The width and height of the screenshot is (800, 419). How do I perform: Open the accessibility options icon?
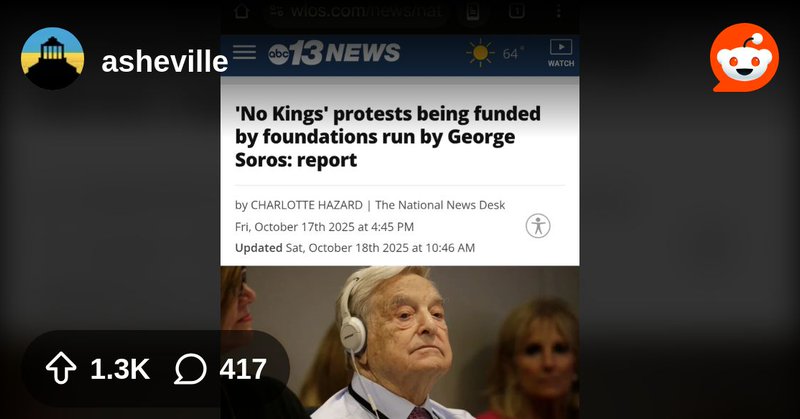[x=538, y=226]
